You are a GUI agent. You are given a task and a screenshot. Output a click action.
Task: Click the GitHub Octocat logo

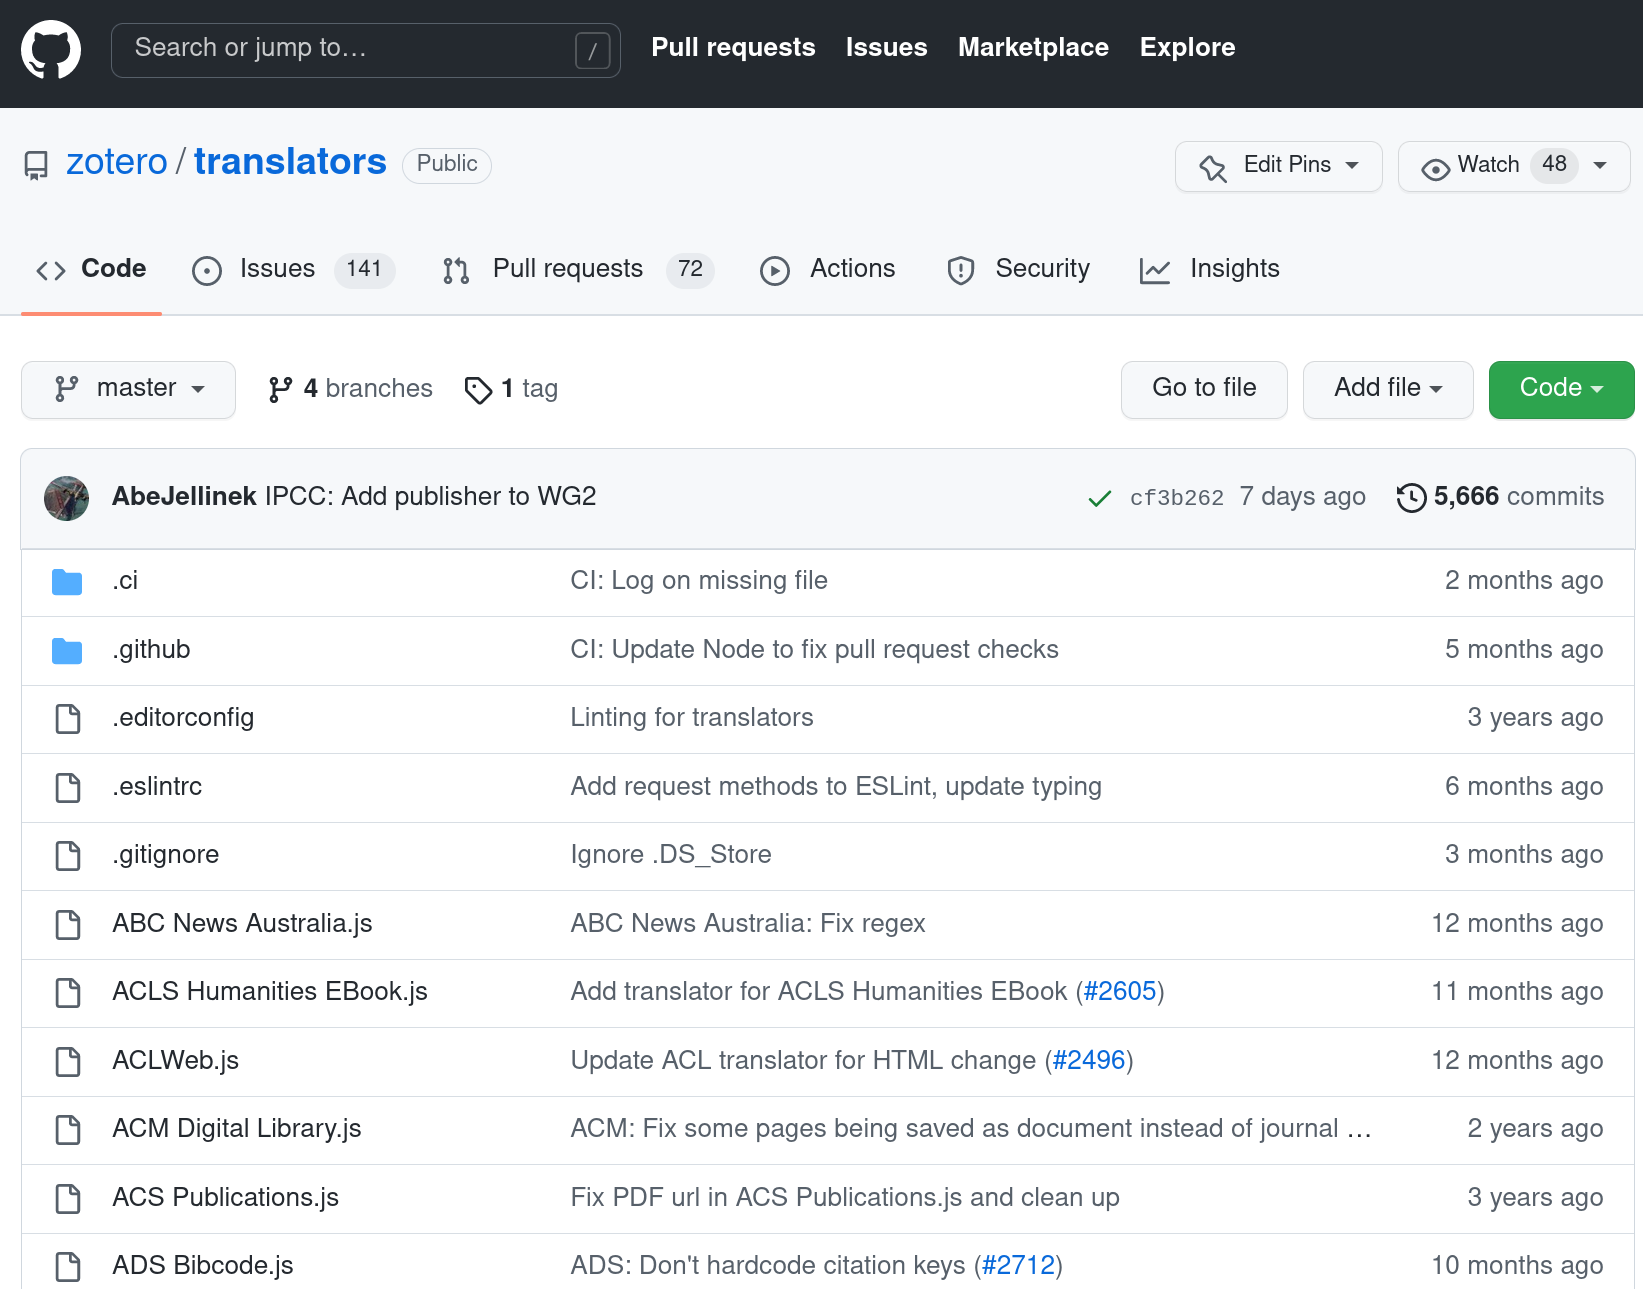51,49
